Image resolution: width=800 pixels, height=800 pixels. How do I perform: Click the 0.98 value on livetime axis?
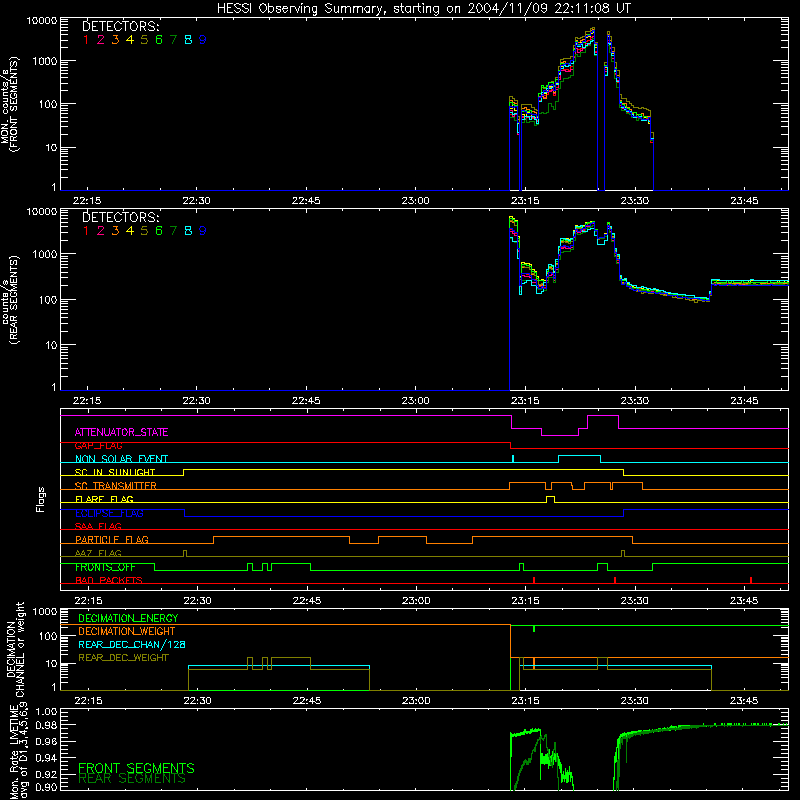coord(46,725)
